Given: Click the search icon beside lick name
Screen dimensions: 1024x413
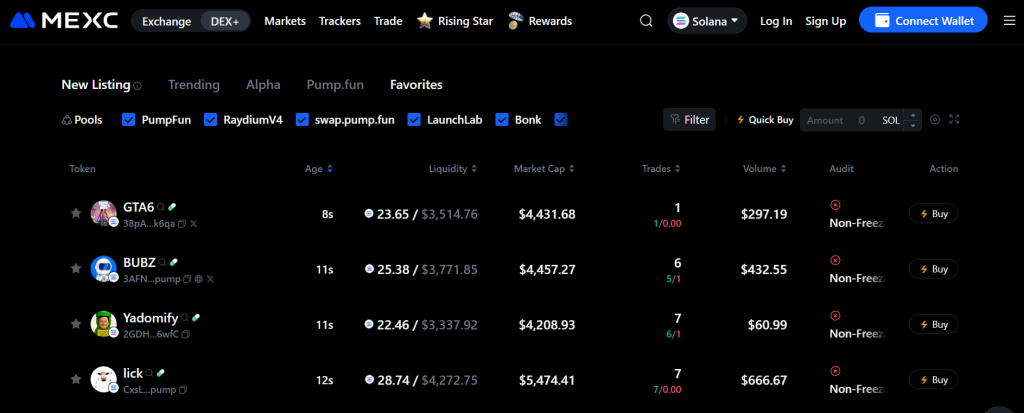Looking at the screenshot, I should pos(150,373).
